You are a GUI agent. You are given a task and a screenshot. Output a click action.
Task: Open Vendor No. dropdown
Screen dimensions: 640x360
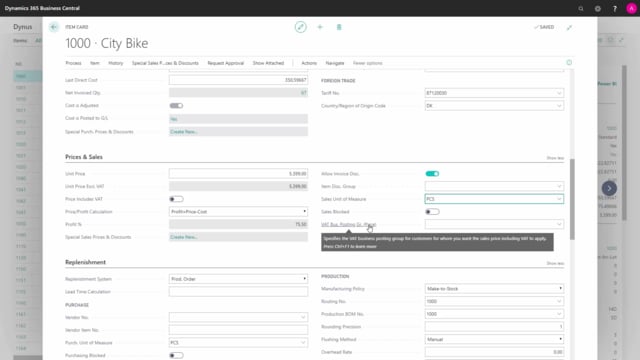click(x=303, y=318)
